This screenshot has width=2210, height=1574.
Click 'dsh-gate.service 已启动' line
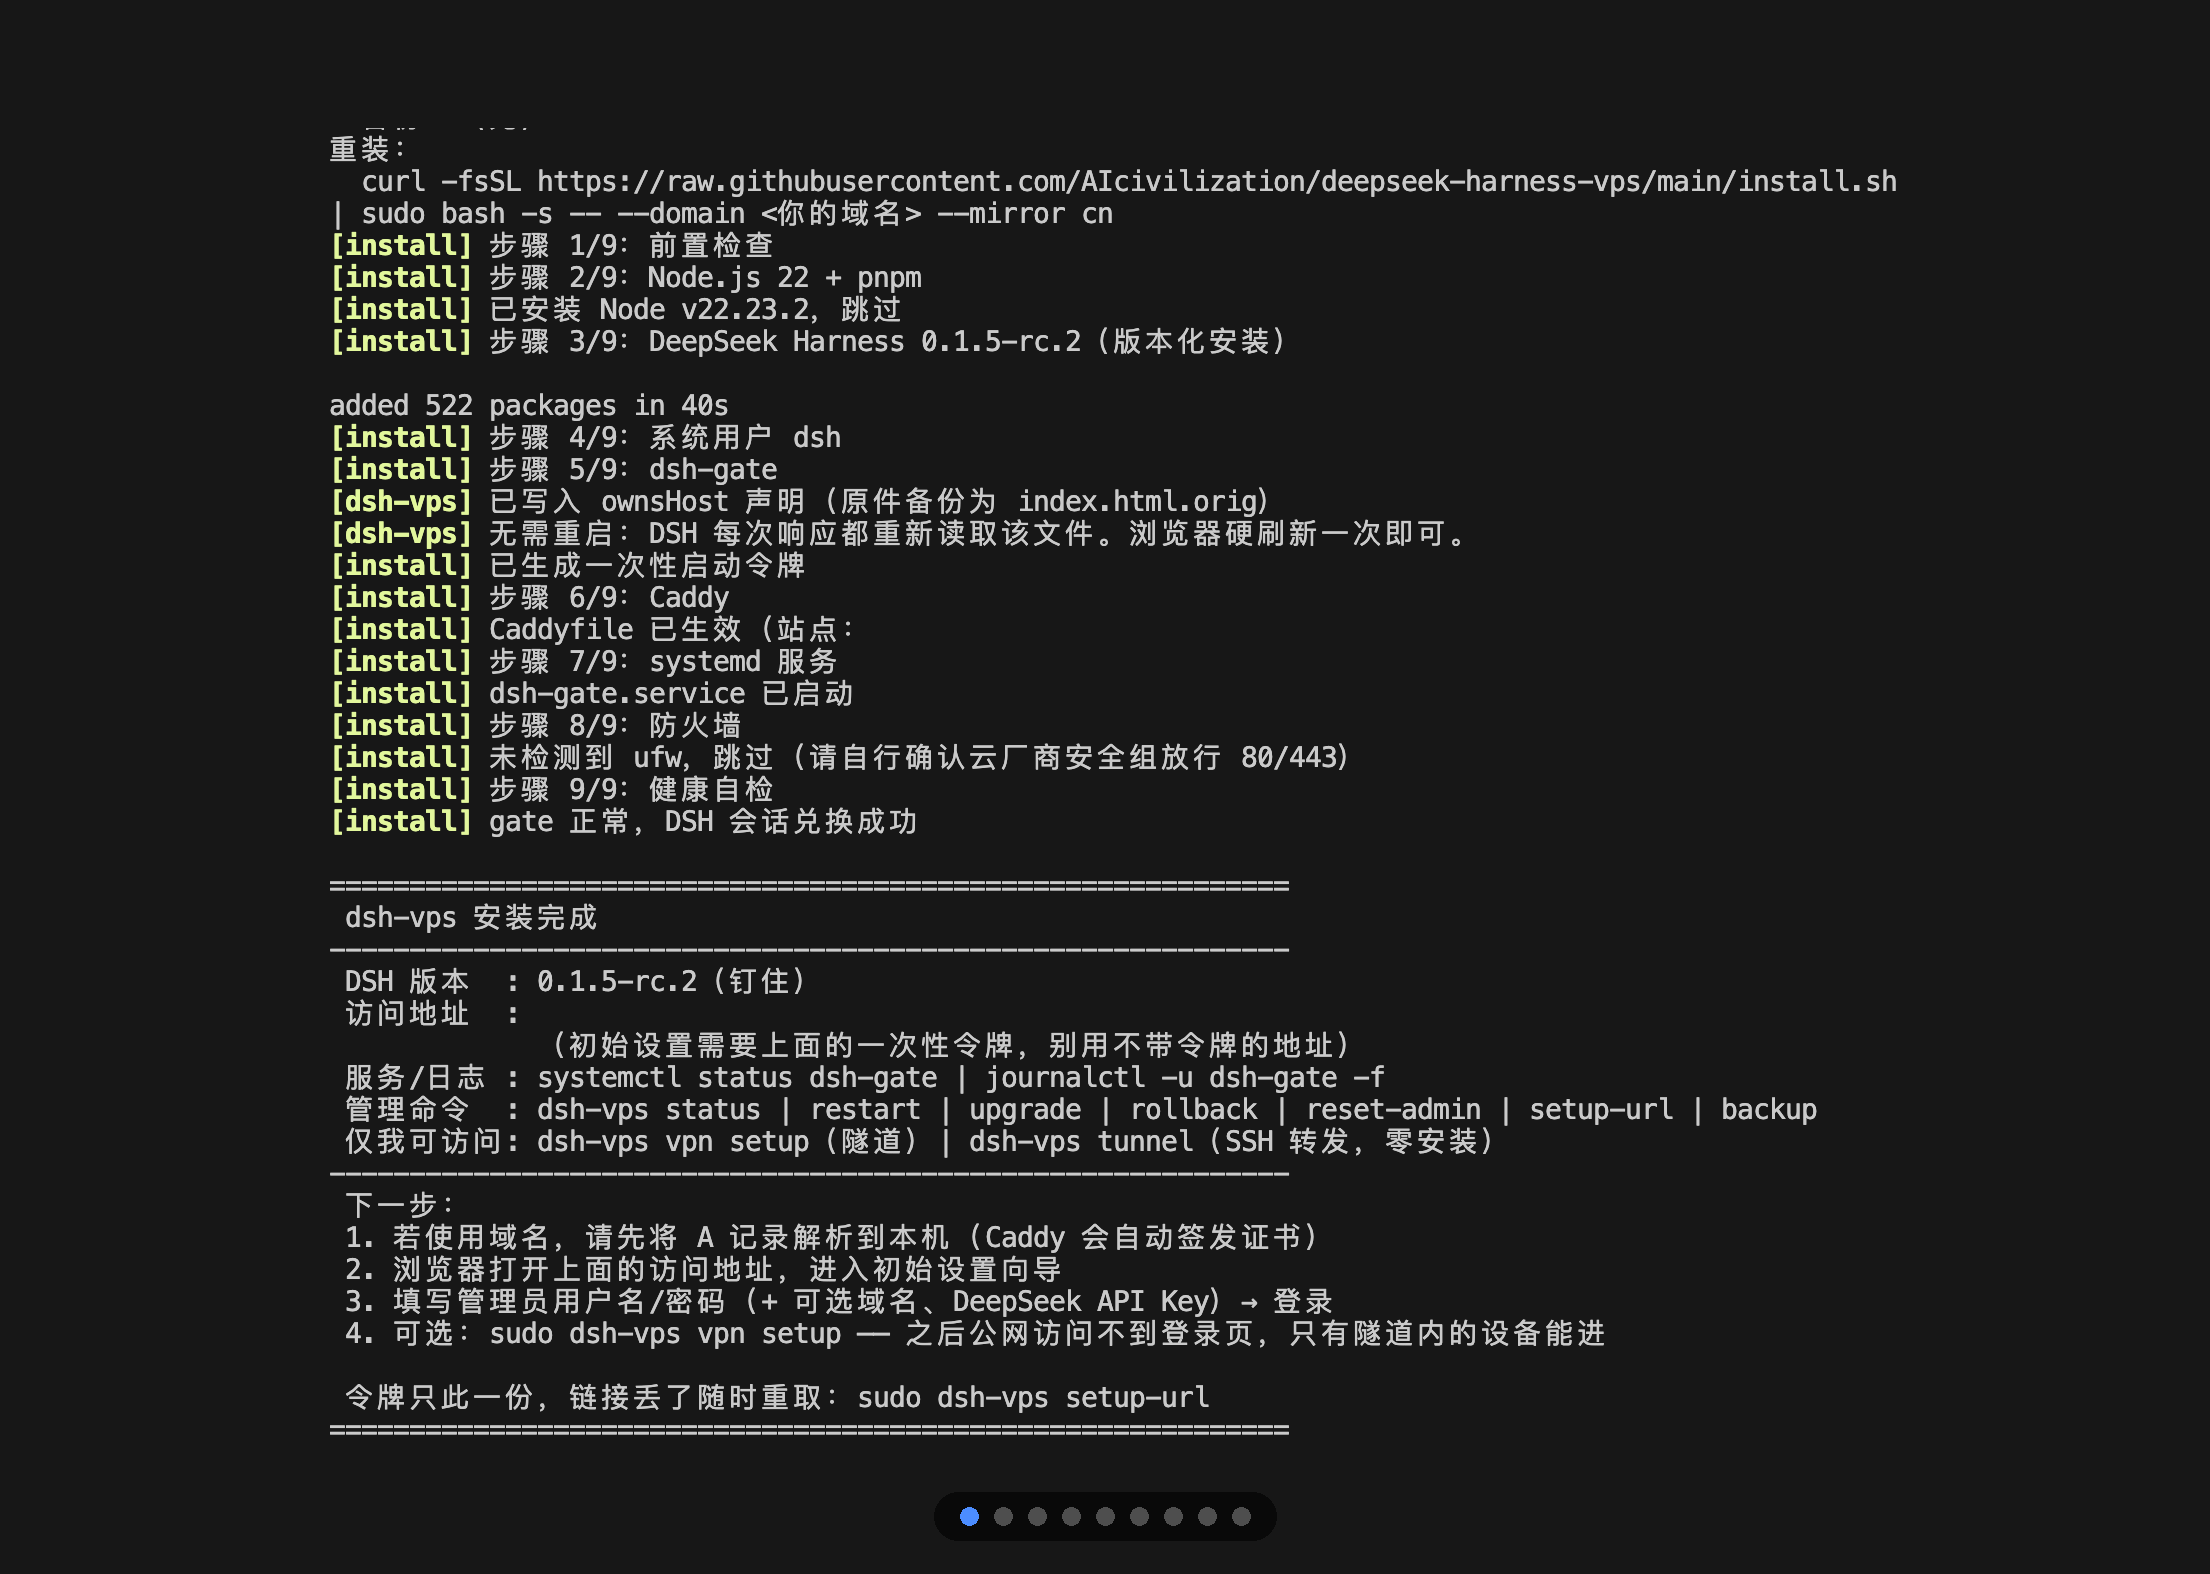591,693
